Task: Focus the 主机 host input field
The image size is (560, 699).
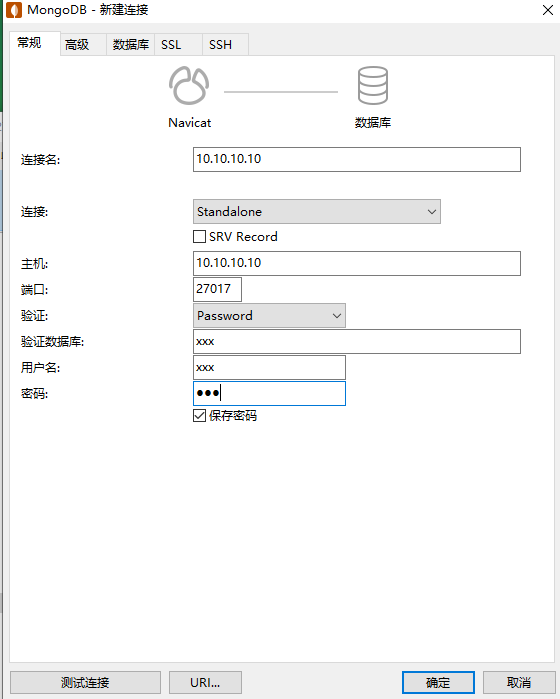Action: pos(357,263)
